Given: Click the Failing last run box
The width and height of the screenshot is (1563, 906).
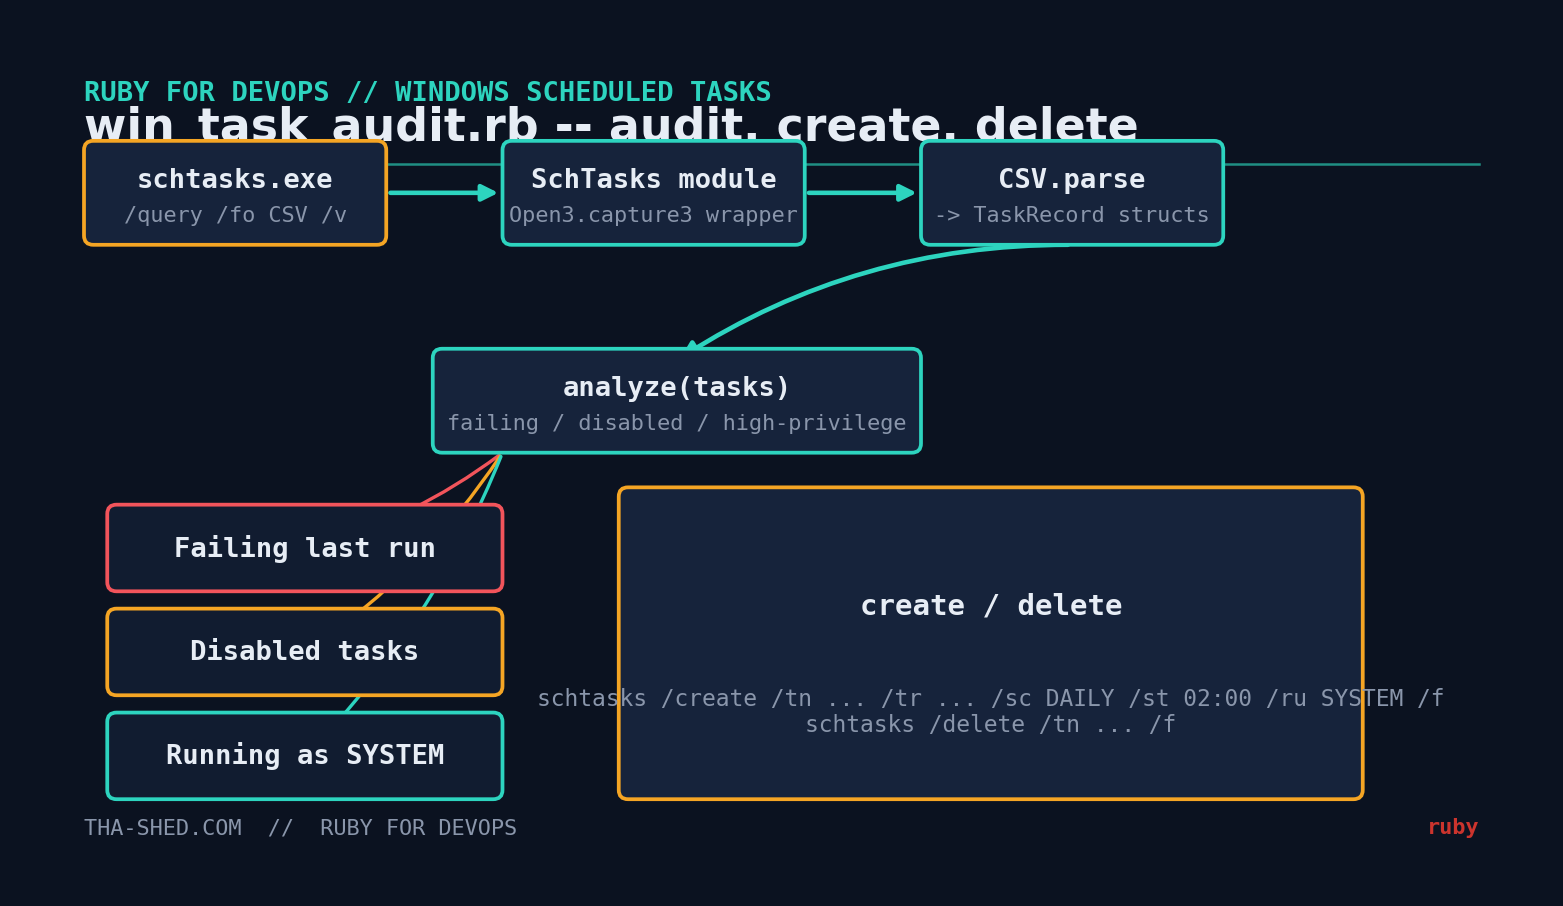Looking at the screenshot, I should [x=305, y=548].
